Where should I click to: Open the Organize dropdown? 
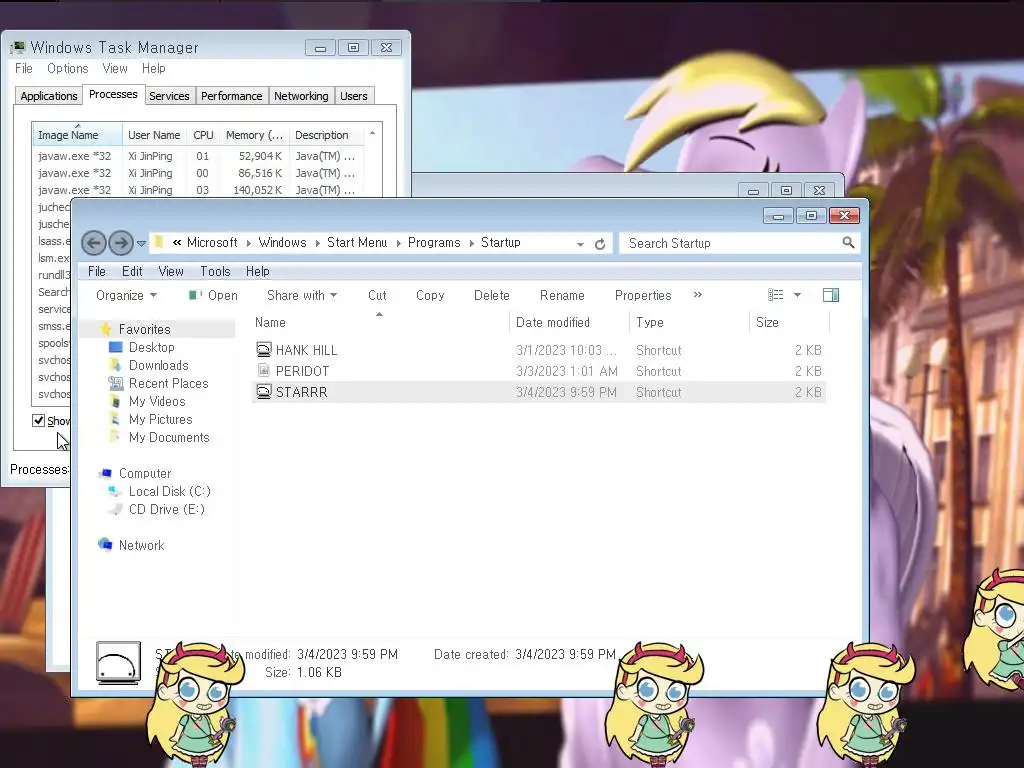click(126, 295)
